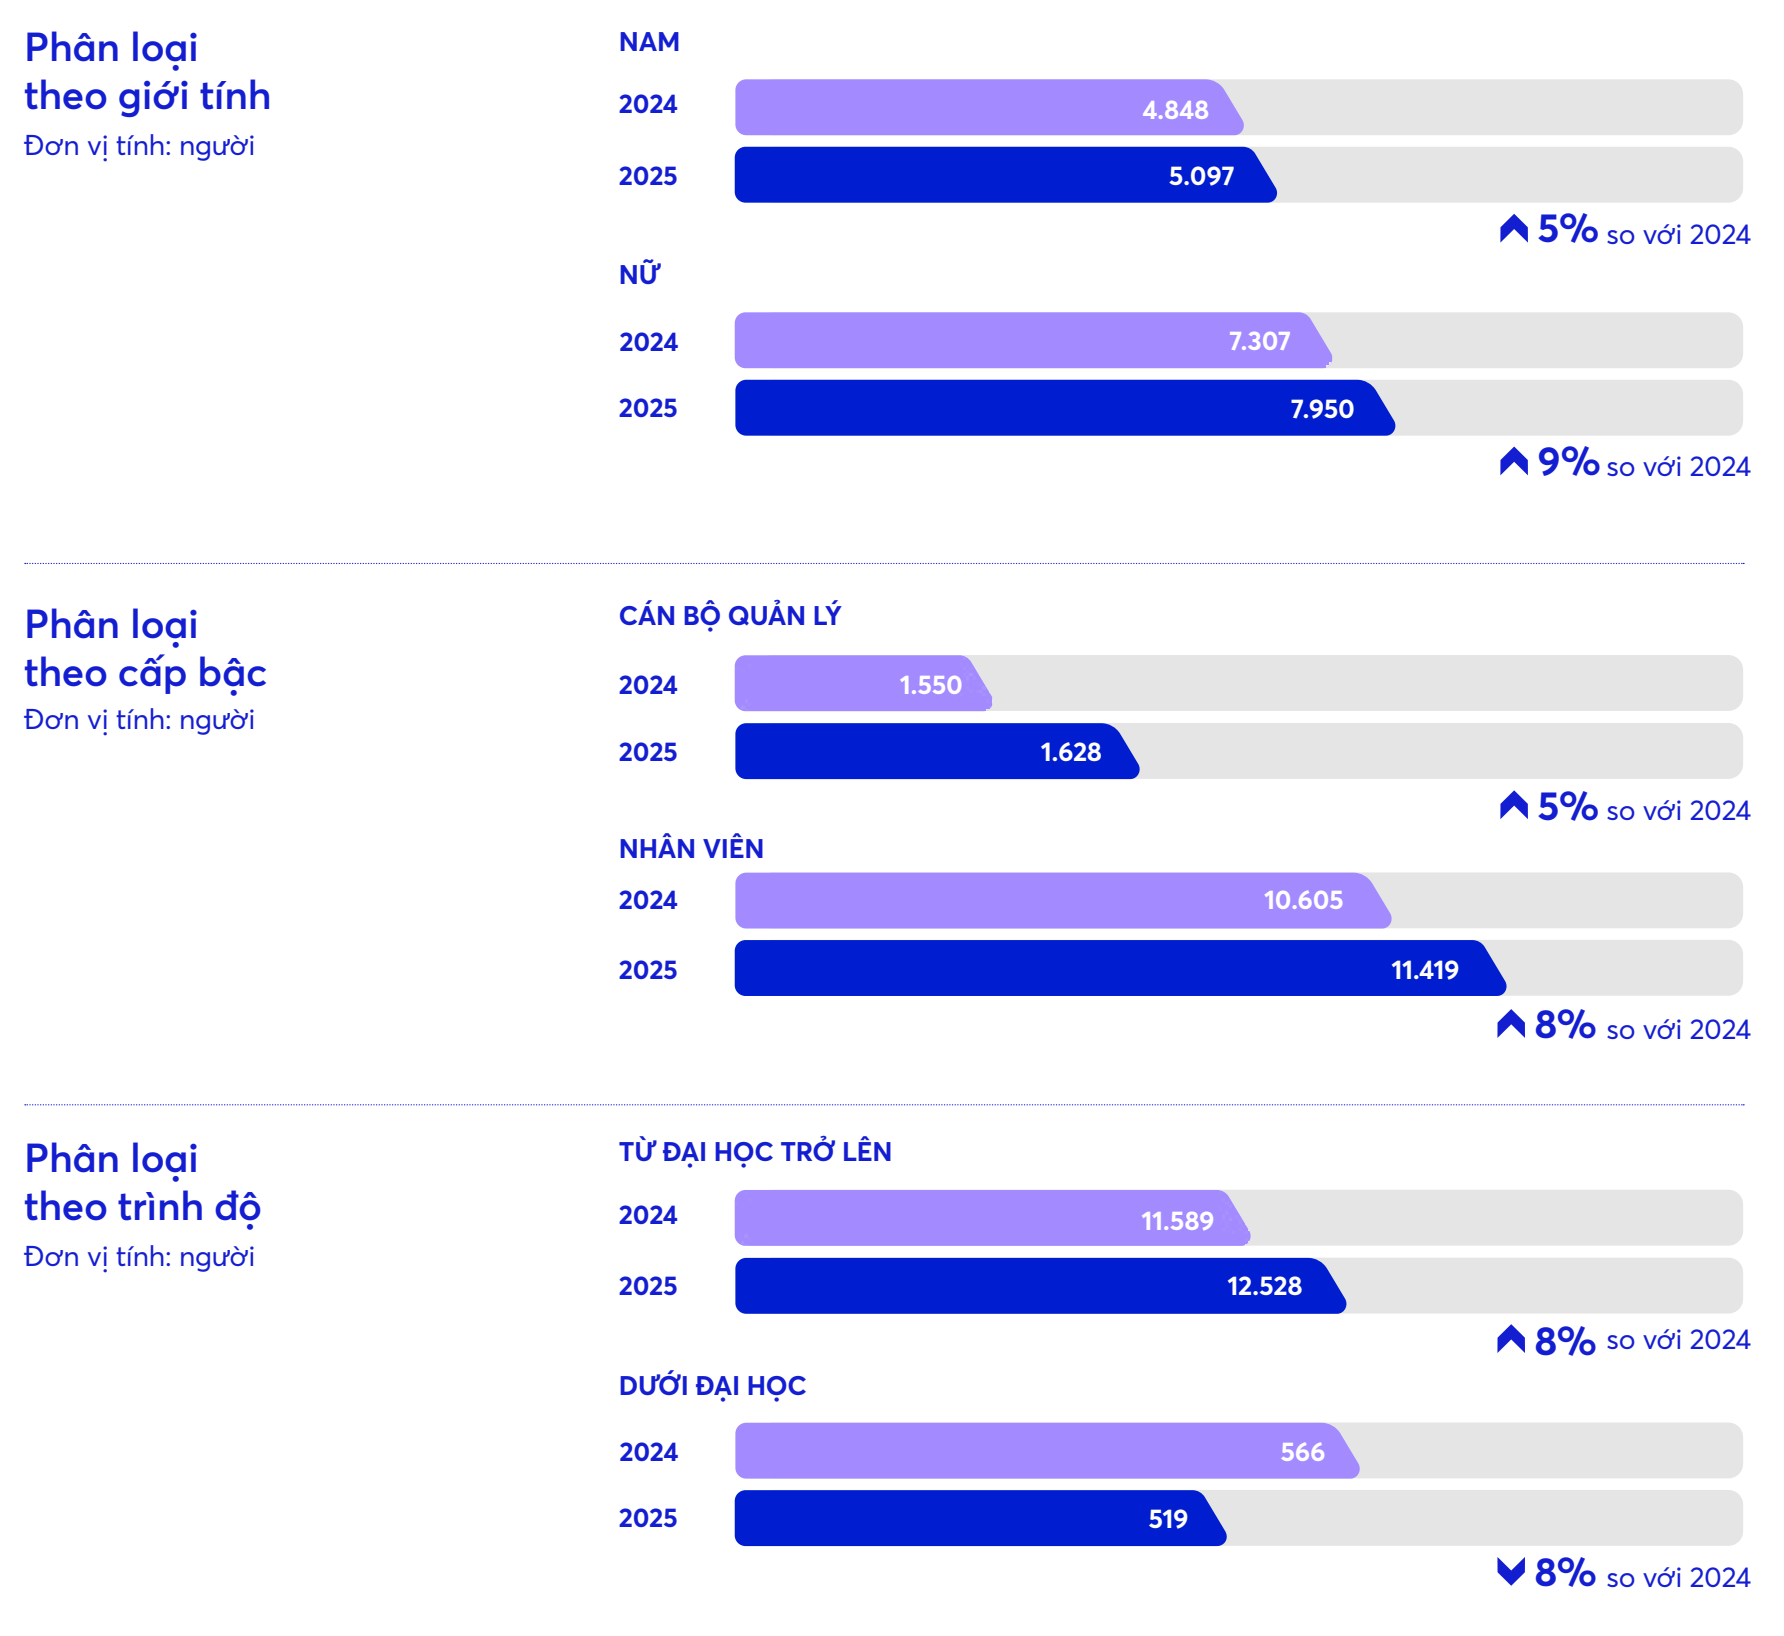Select the dark blue bar showing 5.097
The width and height of the screenshot is (1784, 1636).
1000,176
